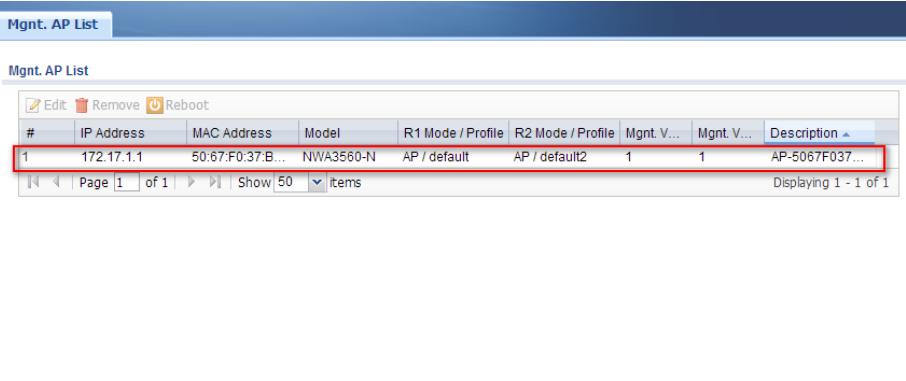The image size is (906, 381).
Task: Click the Edit pencil icon
Action: coord(33,105)
